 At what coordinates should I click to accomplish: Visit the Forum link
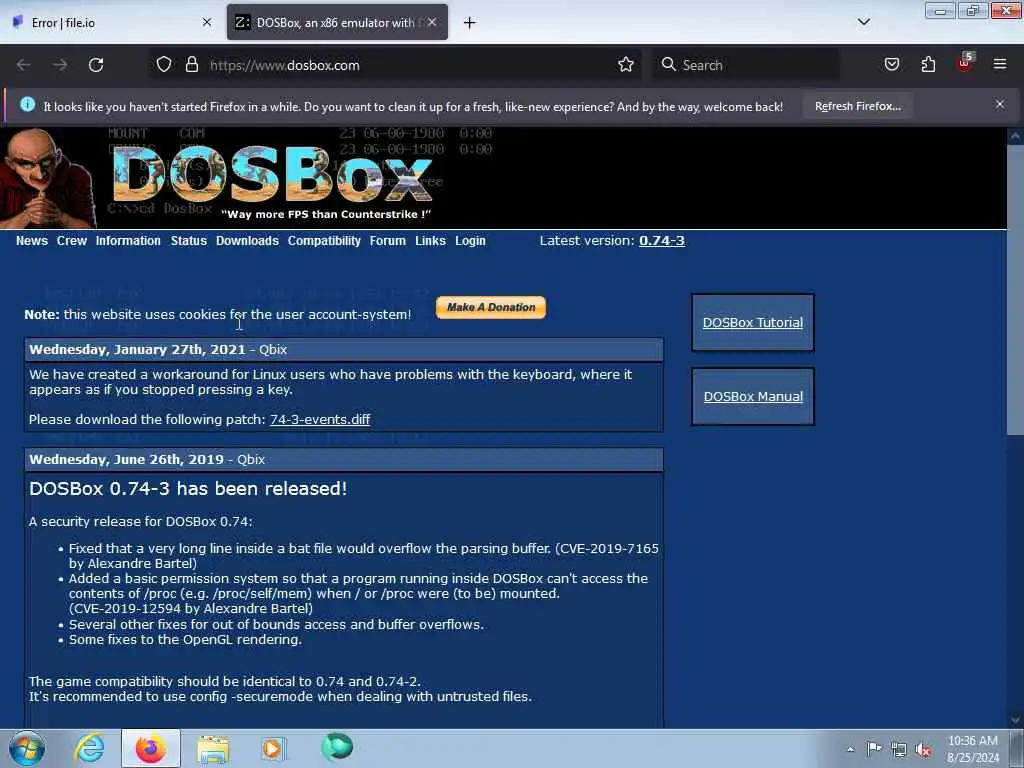coord(388,241)
